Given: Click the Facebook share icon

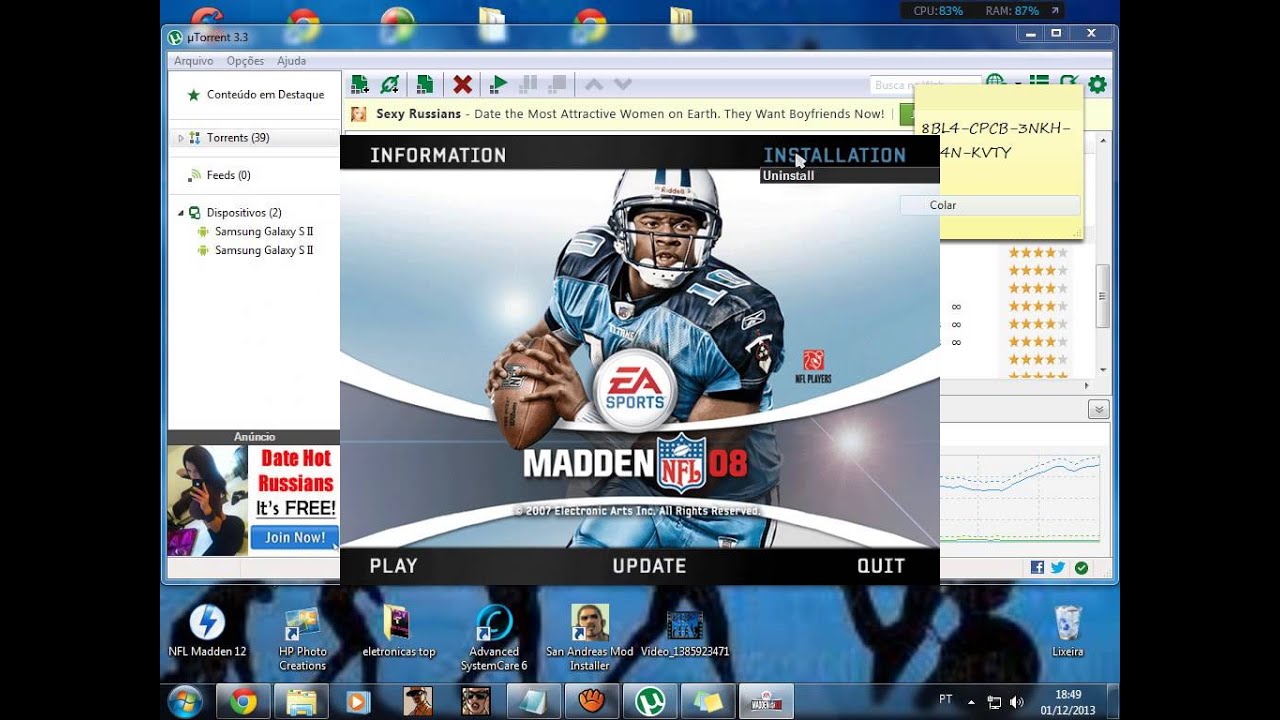Looking at the screenshot, I should (x=1037, y=567).
